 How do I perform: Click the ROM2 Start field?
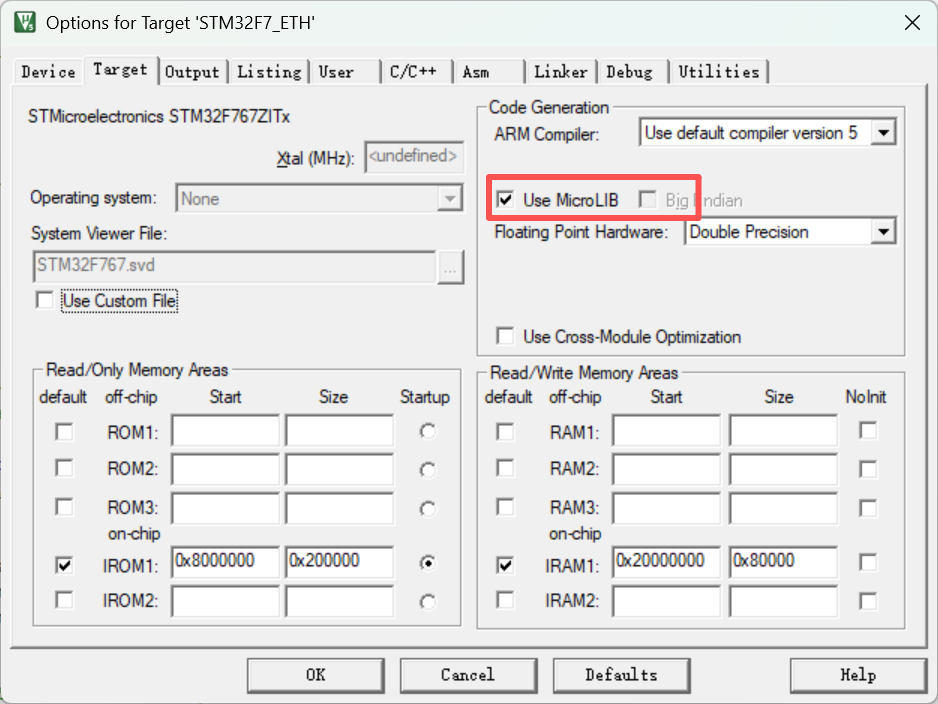click(x=225, y=470)
